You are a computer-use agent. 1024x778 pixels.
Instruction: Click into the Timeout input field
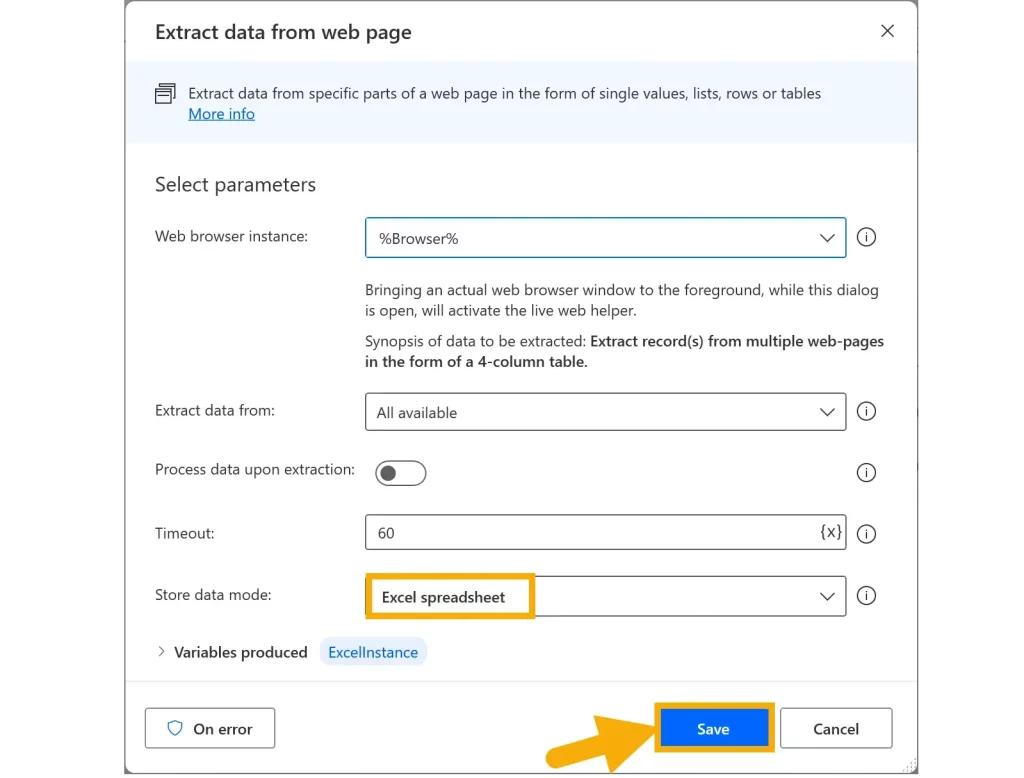pos(590,533)
